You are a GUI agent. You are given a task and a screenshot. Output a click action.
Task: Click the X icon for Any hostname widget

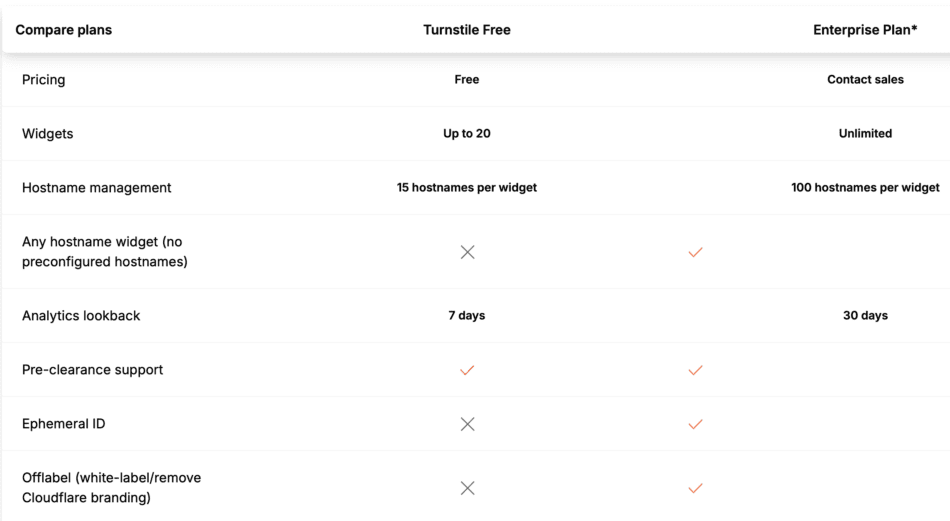467,252
